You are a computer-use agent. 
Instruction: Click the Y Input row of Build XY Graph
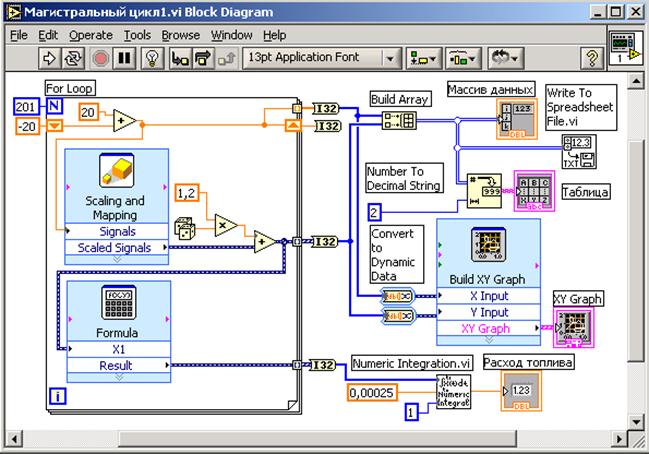point(488,312)
